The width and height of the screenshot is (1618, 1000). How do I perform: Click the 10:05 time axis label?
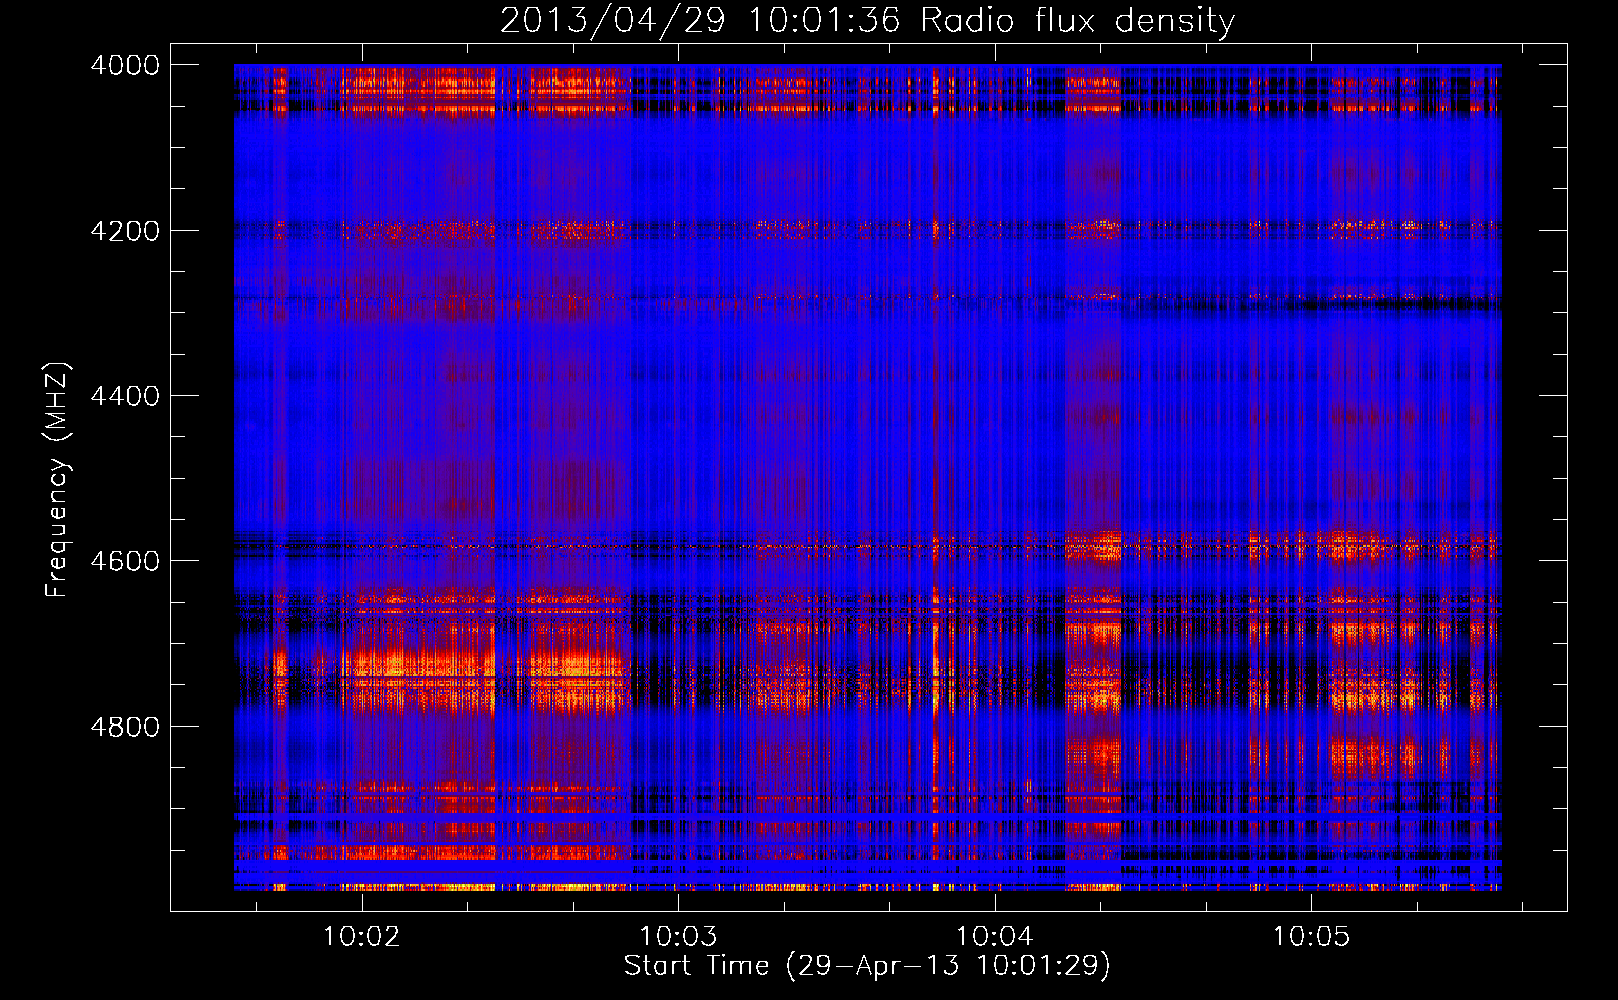pyautogui.click(x=1310, y=936)
